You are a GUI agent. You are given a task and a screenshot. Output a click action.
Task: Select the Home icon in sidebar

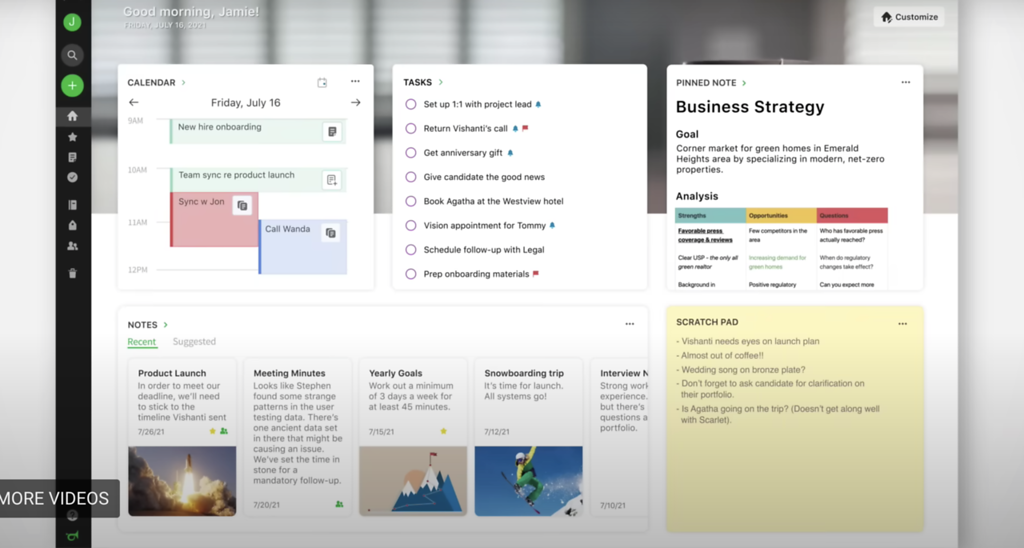pyautogui.click(x=72, y=116)
